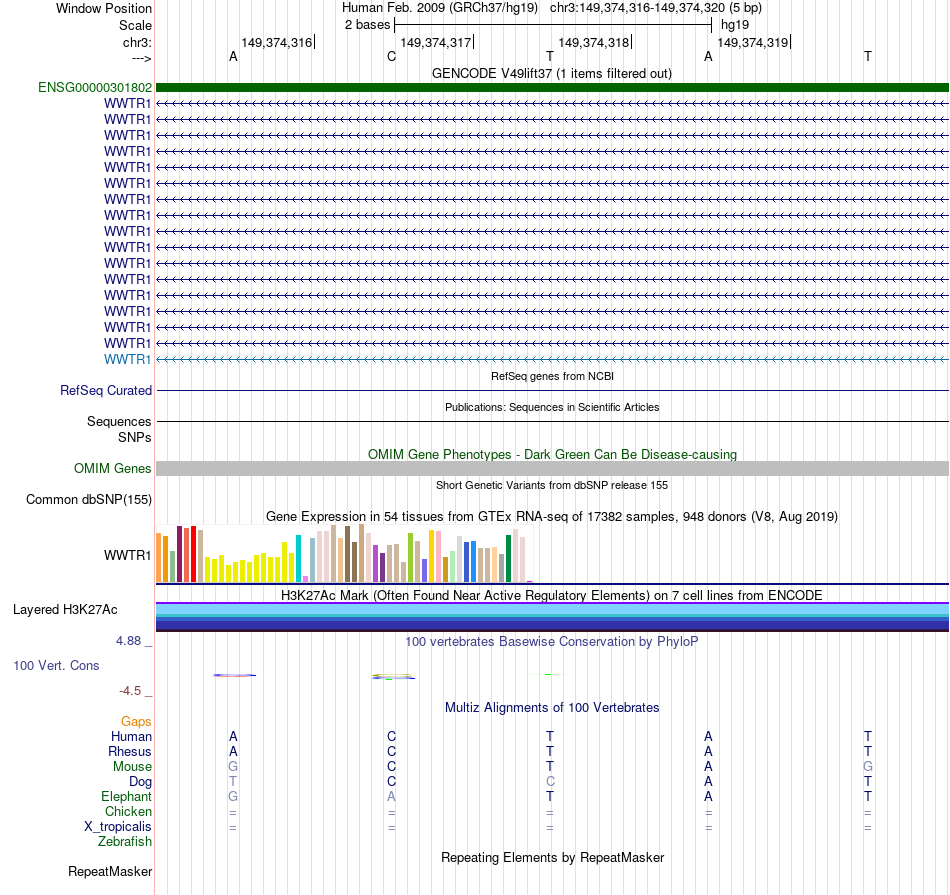Open Repeating Elements by RepeatMasker title
The image size is (950, 895).
click(x=552, y=857)
